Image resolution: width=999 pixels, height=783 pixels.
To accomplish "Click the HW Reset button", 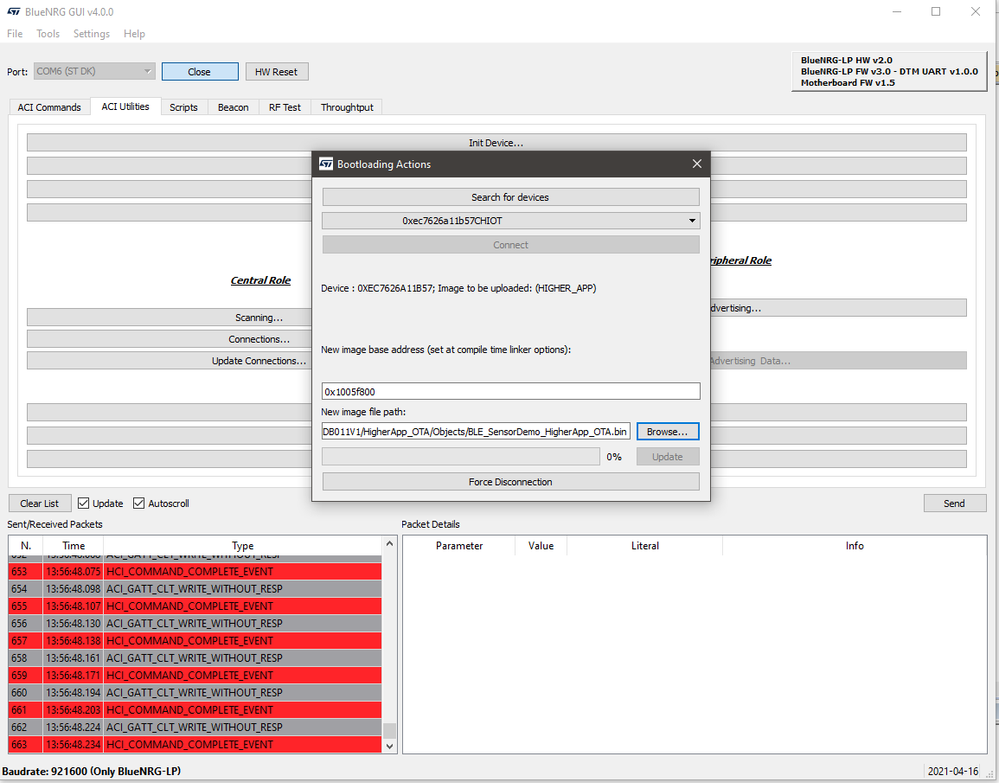I will 277,71.
